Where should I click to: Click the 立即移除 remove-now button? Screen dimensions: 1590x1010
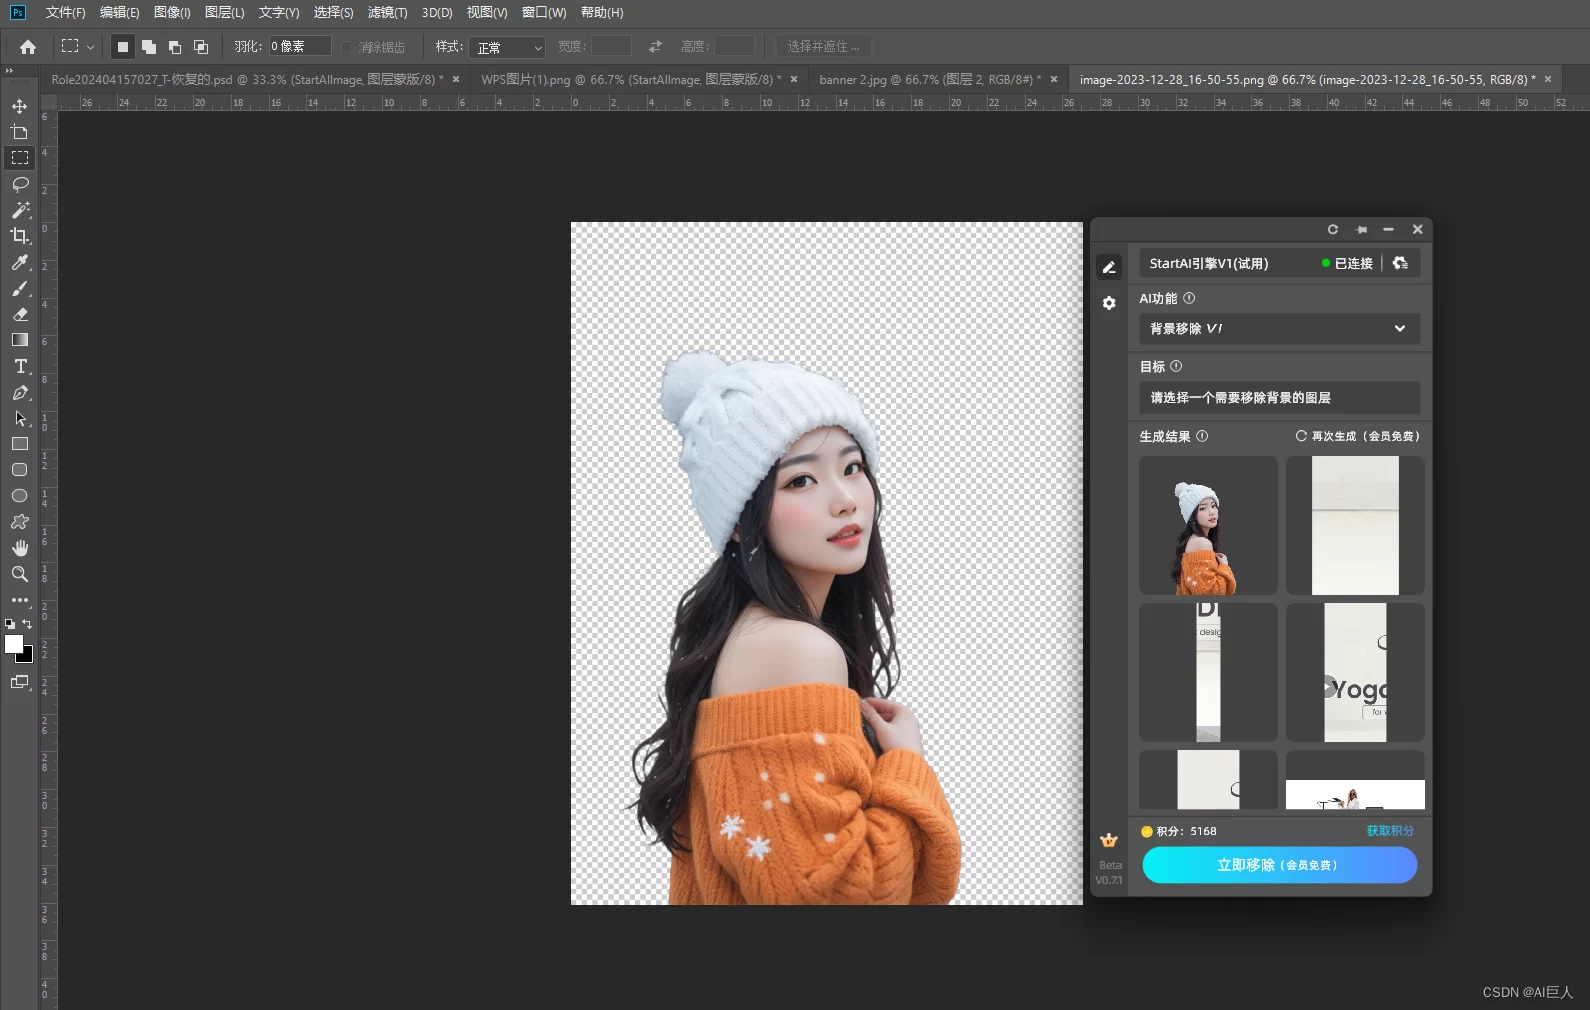coord(1279,865)
